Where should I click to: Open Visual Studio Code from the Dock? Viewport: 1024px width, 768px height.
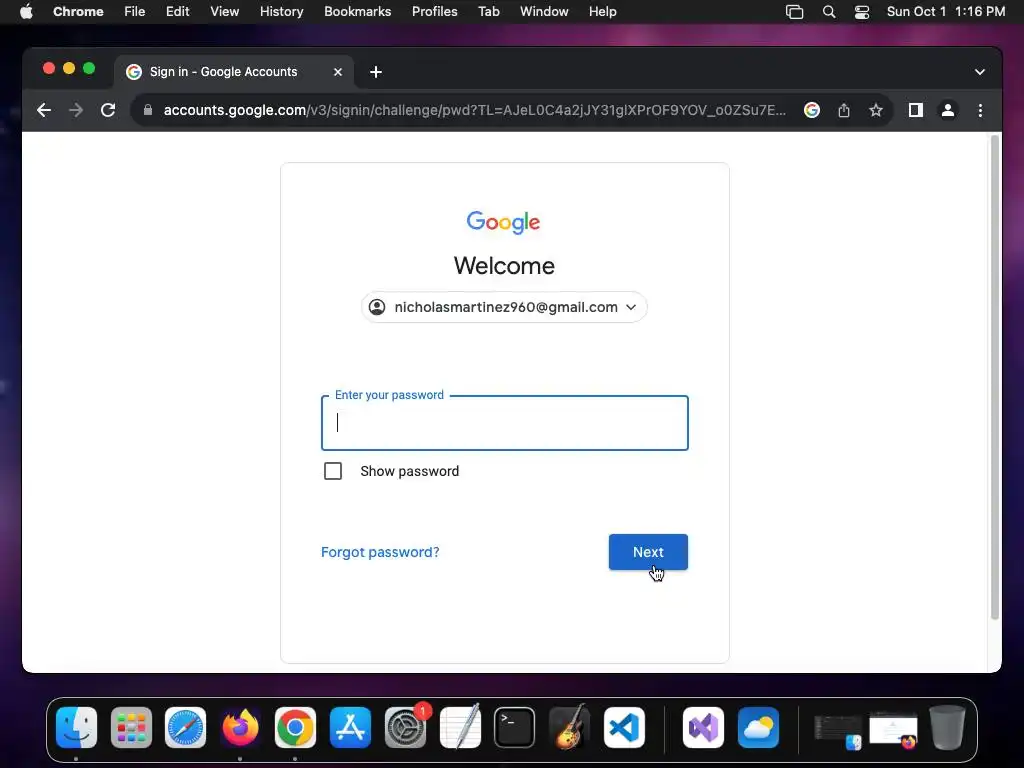click(624, 728)
